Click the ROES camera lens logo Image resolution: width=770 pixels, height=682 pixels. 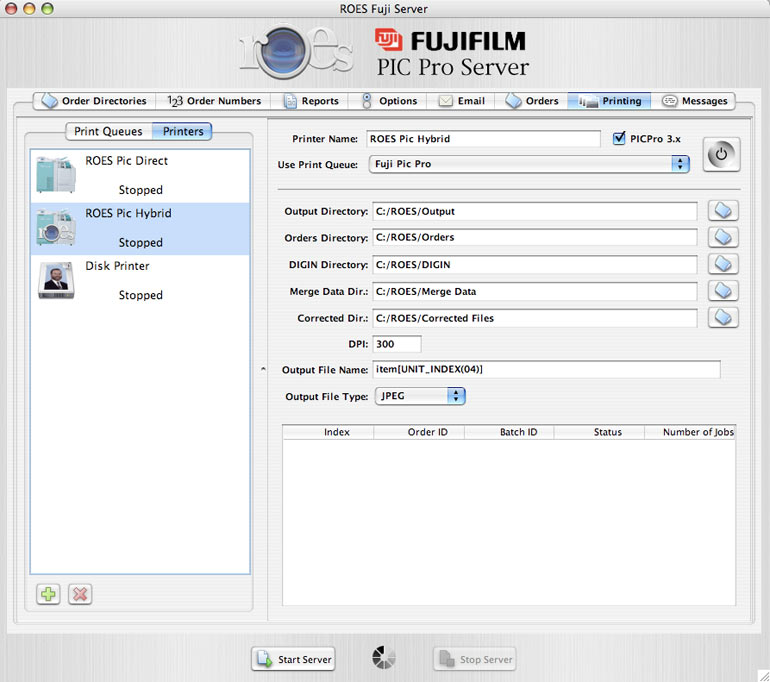(283, 51)
